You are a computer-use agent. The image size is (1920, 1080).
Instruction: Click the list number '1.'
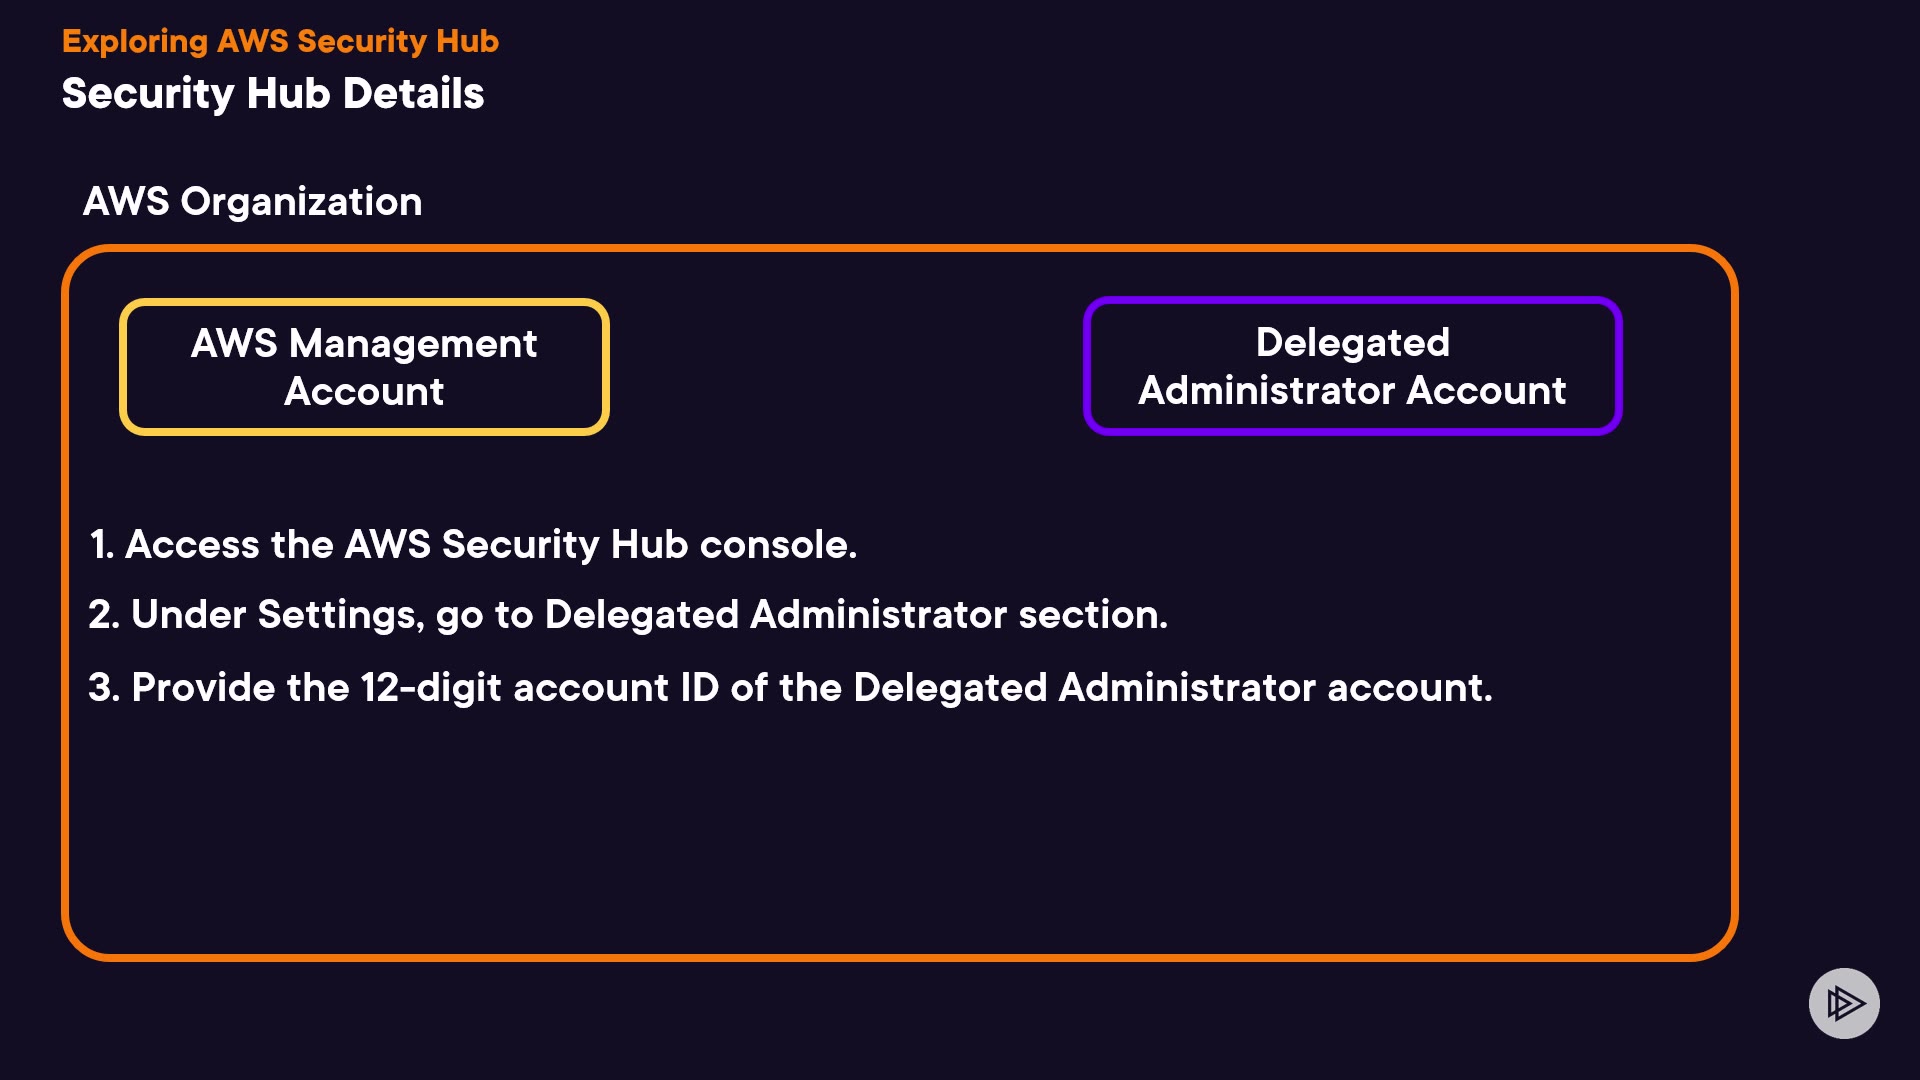coord(102,545)
